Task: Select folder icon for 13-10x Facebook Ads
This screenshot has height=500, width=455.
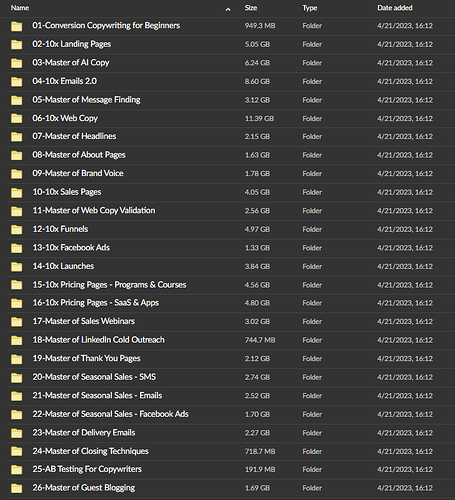Action: (17, 248)
